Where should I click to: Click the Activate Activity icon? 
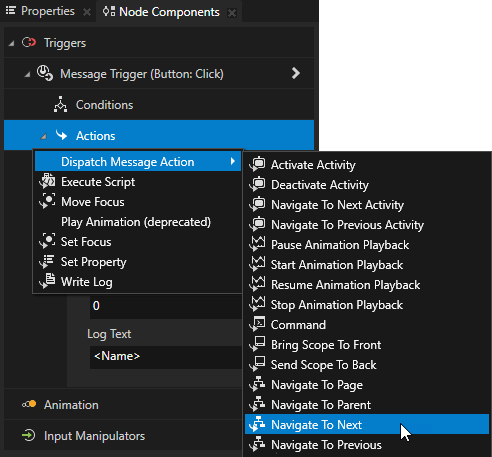[257, 165]
